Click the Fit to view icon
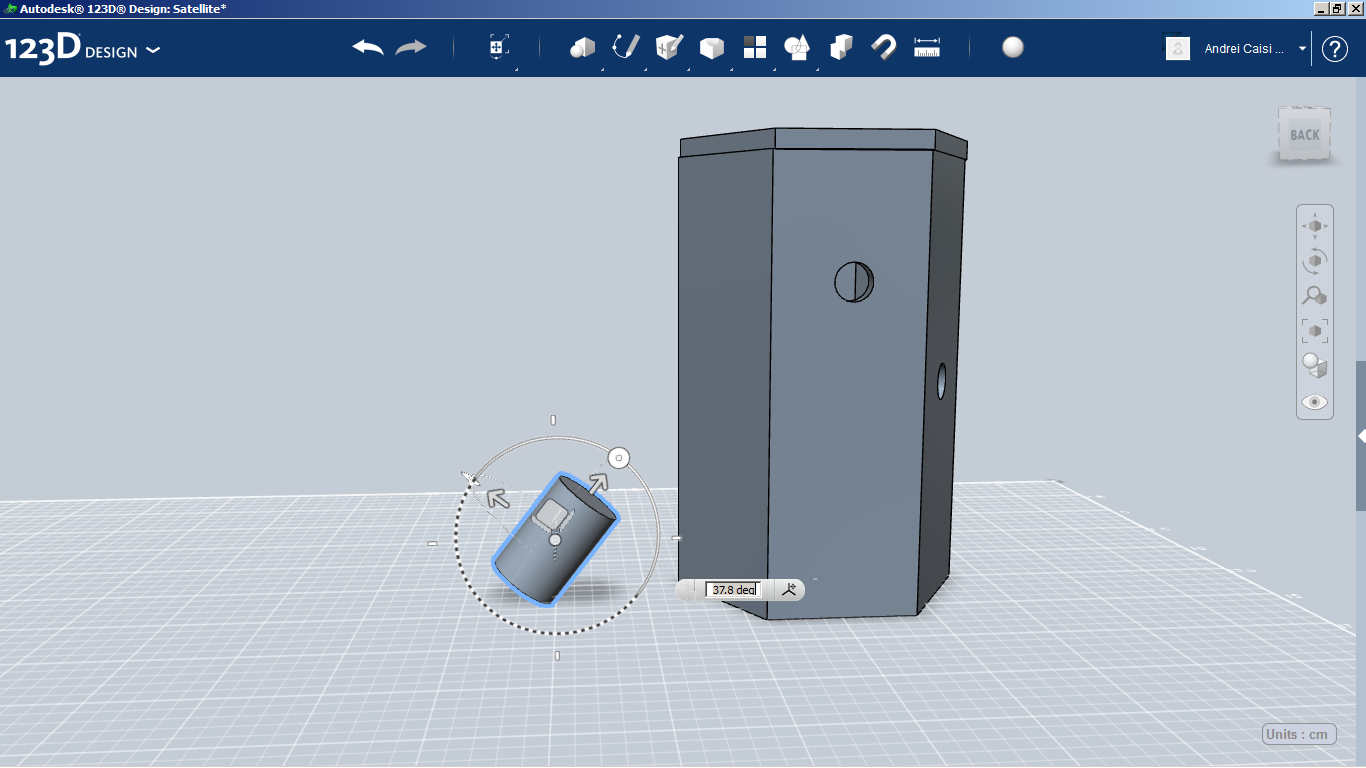1366x768 pixels. 1315,330
